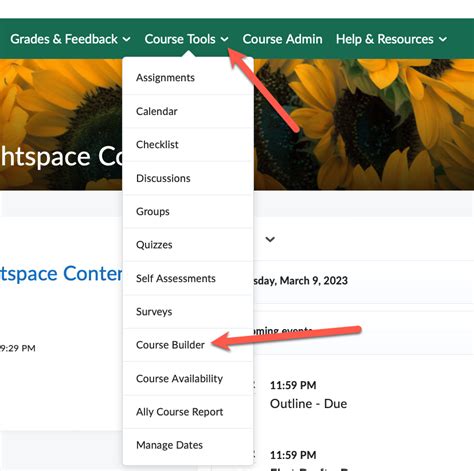Open the blue Brightspace Content link

point(61,273)
